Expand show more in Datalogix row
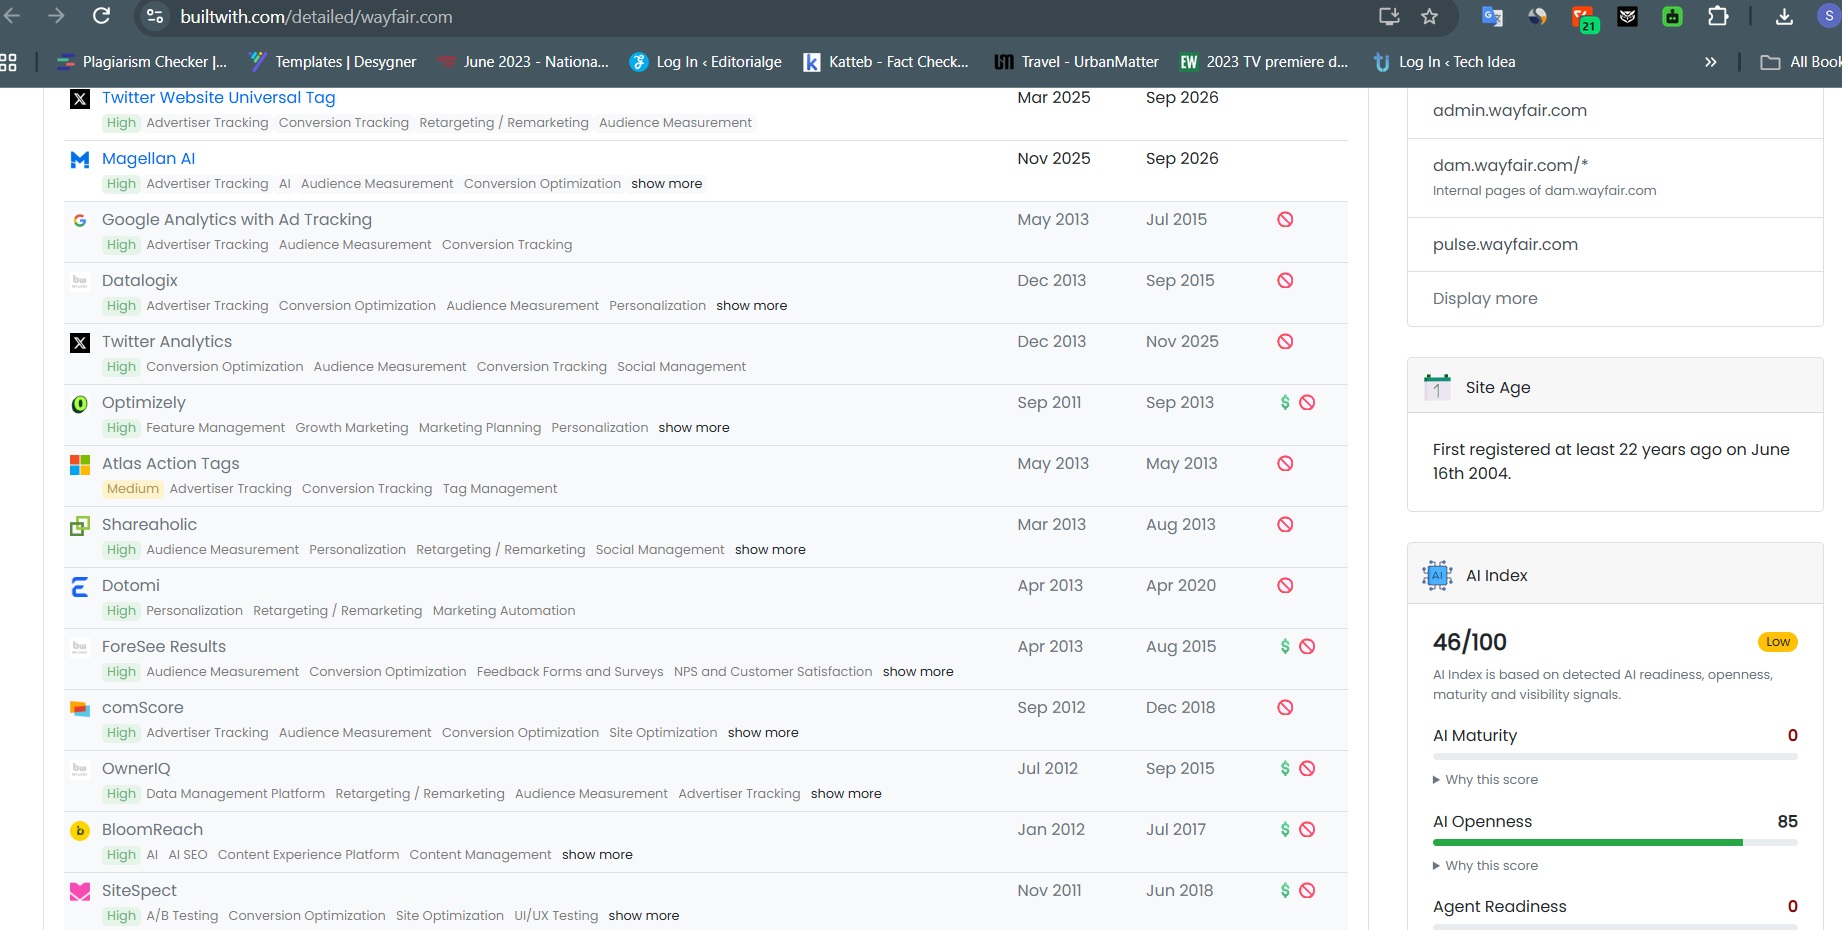1842x930 pixels. pos(751,306)
